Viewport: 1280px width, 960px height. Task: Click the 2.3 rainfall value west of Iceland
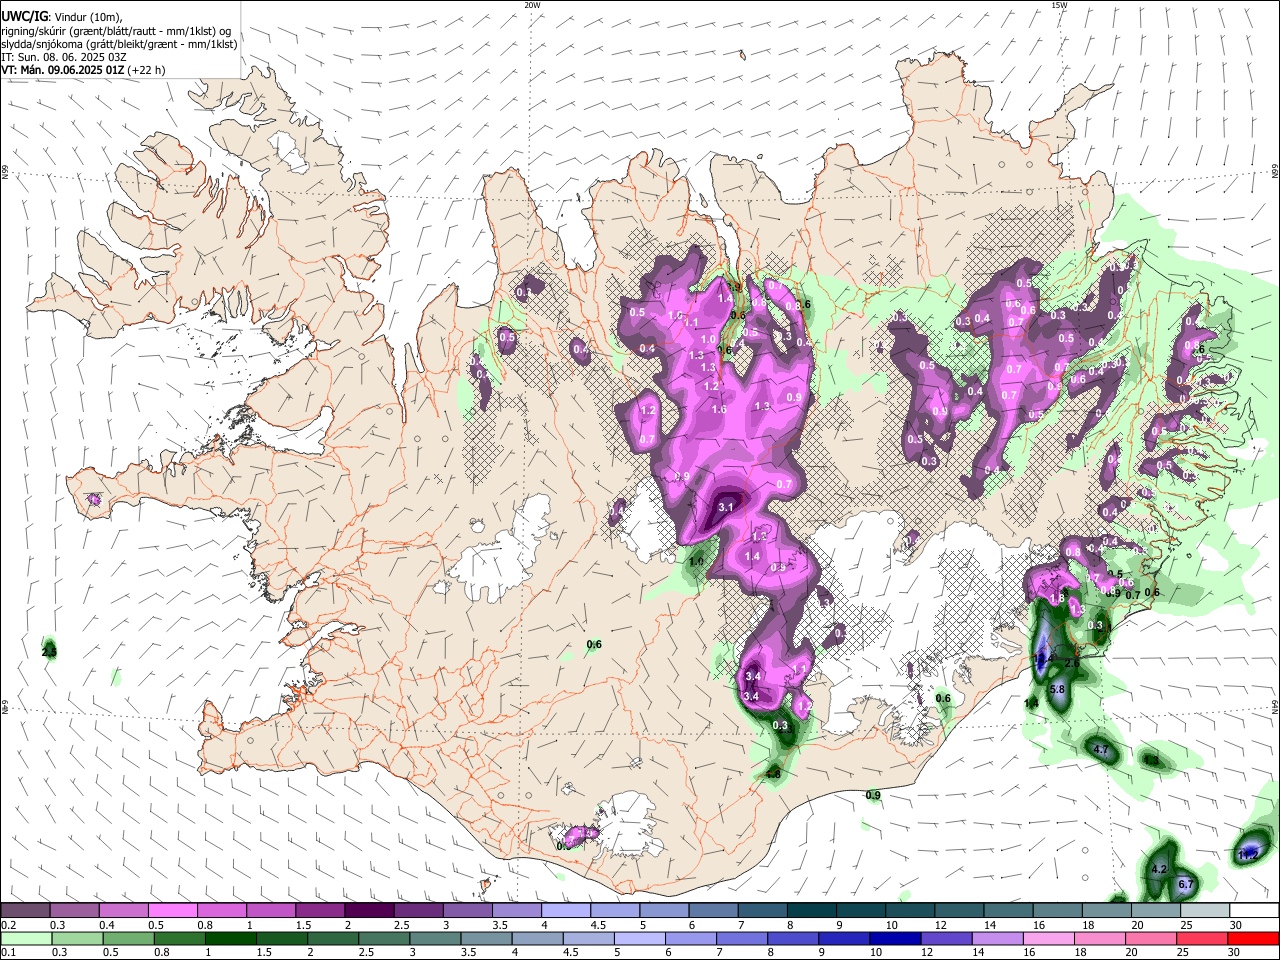(49, 652)
